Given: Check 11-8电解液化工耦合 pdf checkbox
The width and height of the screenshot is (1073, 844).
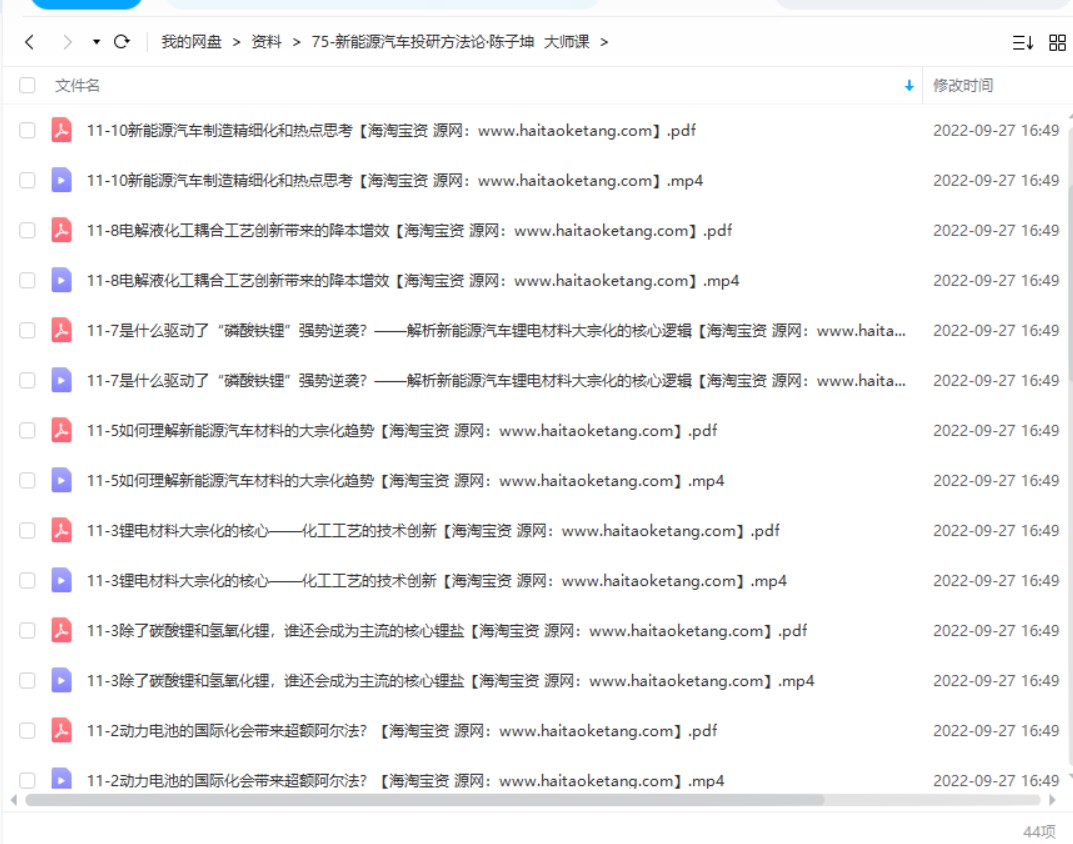Looking at the screenshot, I should [x=27, y=230].
